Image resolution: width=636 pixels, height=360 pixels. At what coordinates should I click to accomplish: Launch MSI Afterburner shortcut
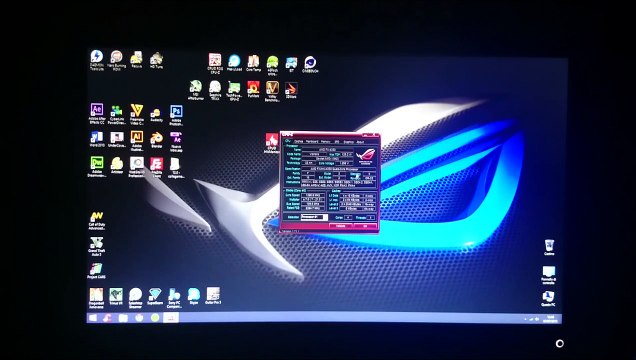pos(196,90)
